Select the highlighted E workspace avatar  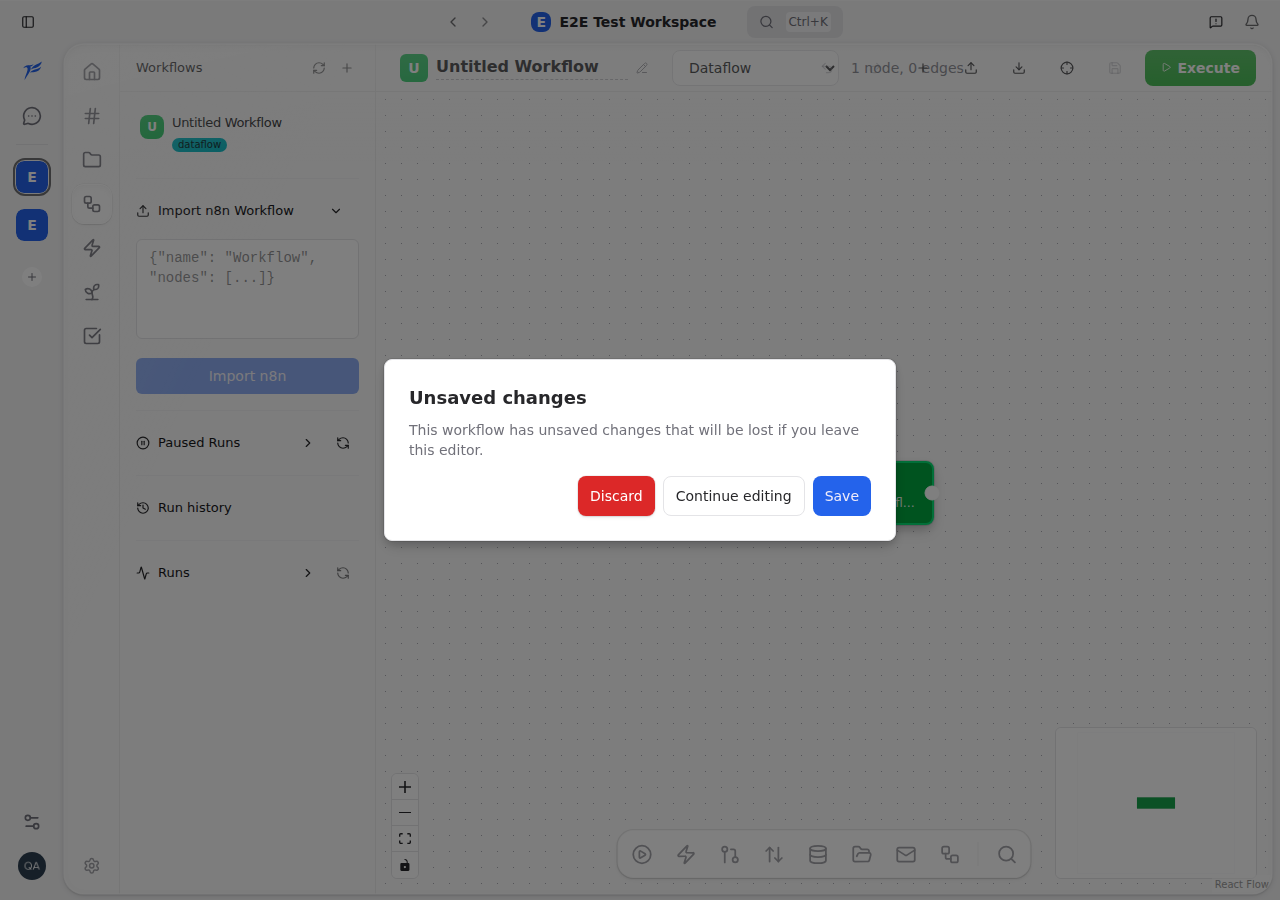coord(32,177)
